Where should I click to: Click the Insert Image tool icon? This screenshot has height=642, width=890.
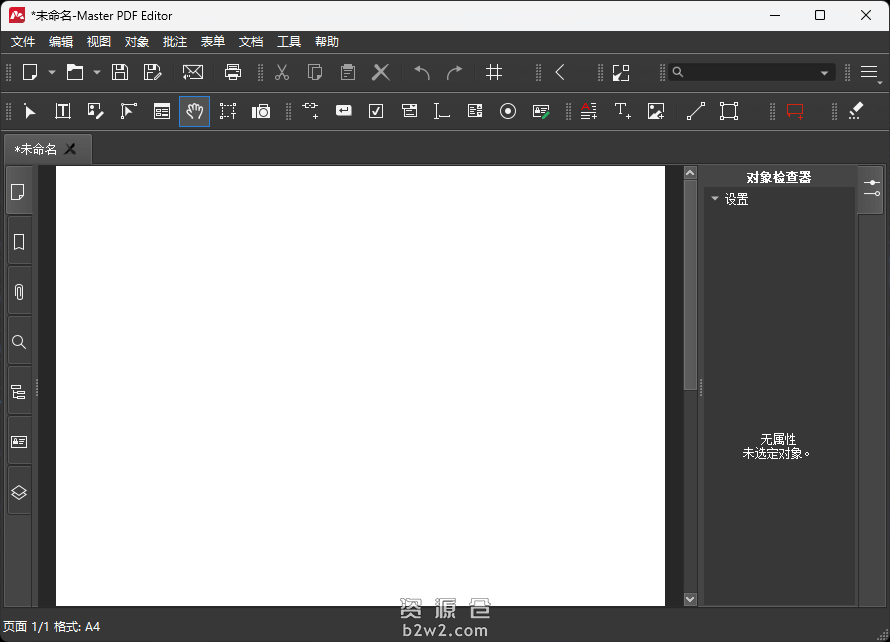[x=655, y=111]
